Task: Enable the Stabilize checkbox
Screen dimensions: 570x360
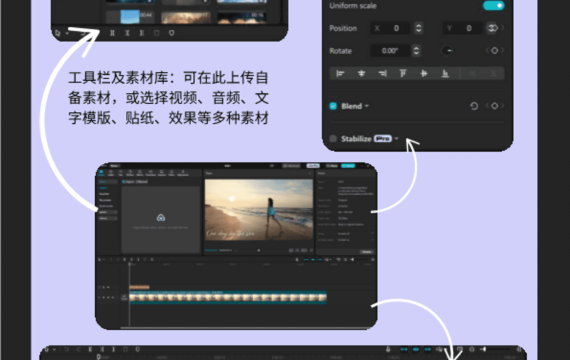Action: point(333,139)
